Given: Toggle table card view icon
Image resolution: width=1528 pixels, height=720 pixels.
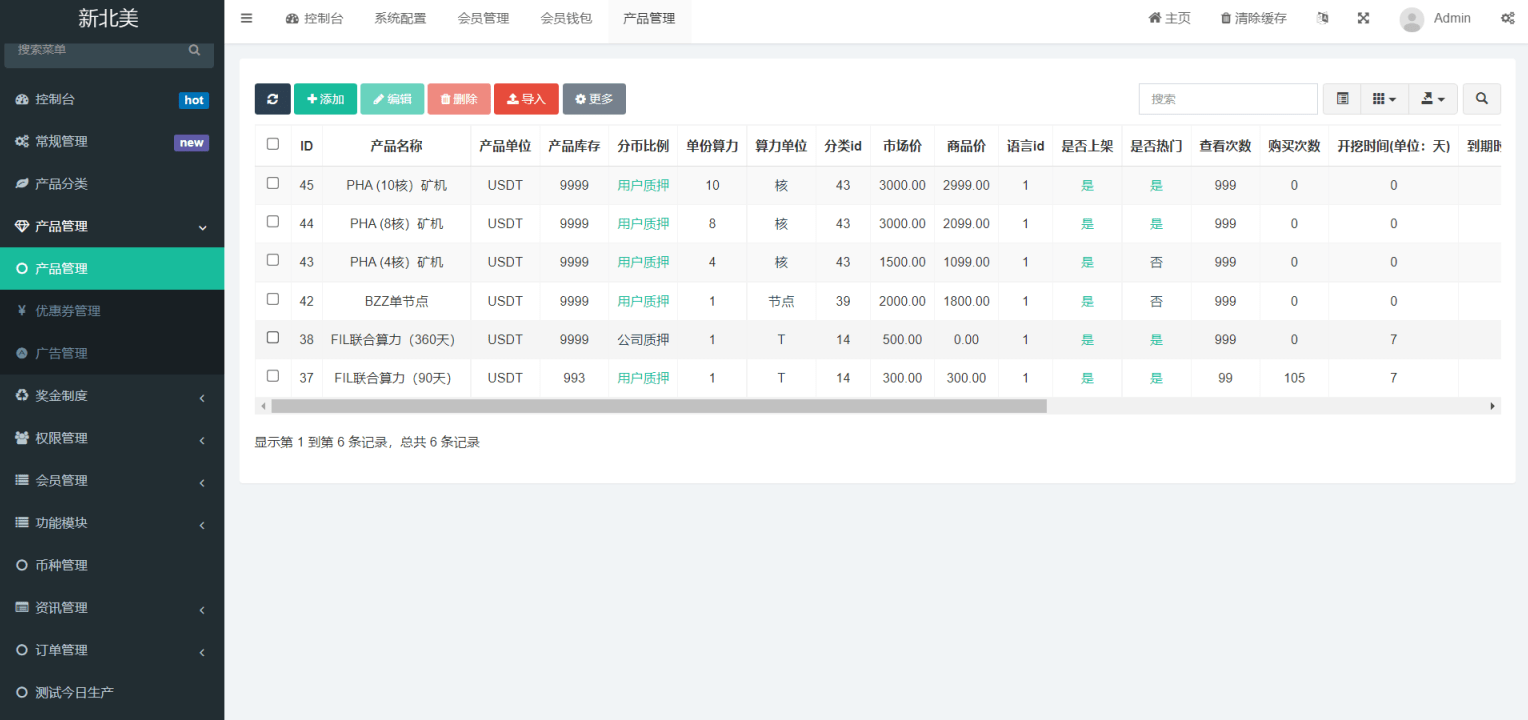Looking at the screenshot, I should pos(1342,99).
